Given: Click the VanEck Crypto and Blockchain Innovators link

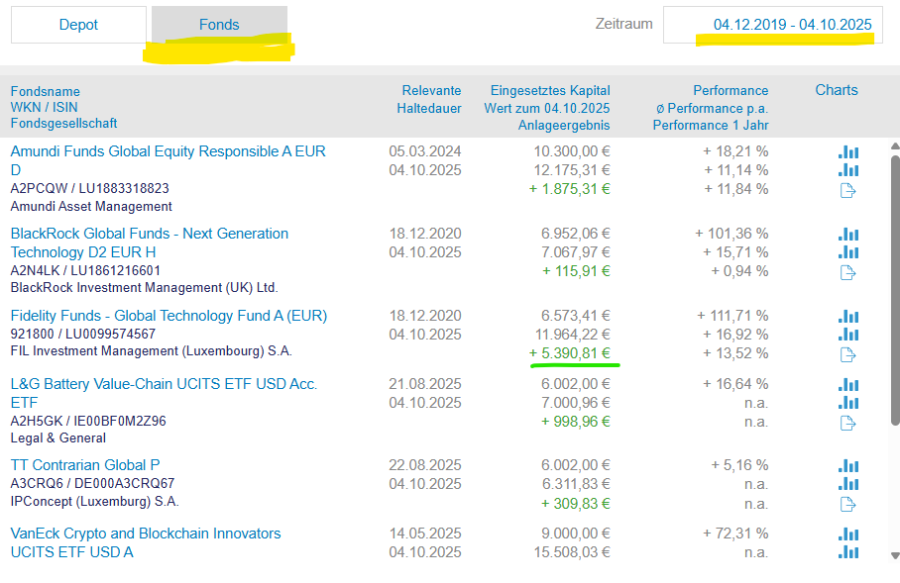Looking at the screenshot, I should pyautogui.click(x=145, y=534).
